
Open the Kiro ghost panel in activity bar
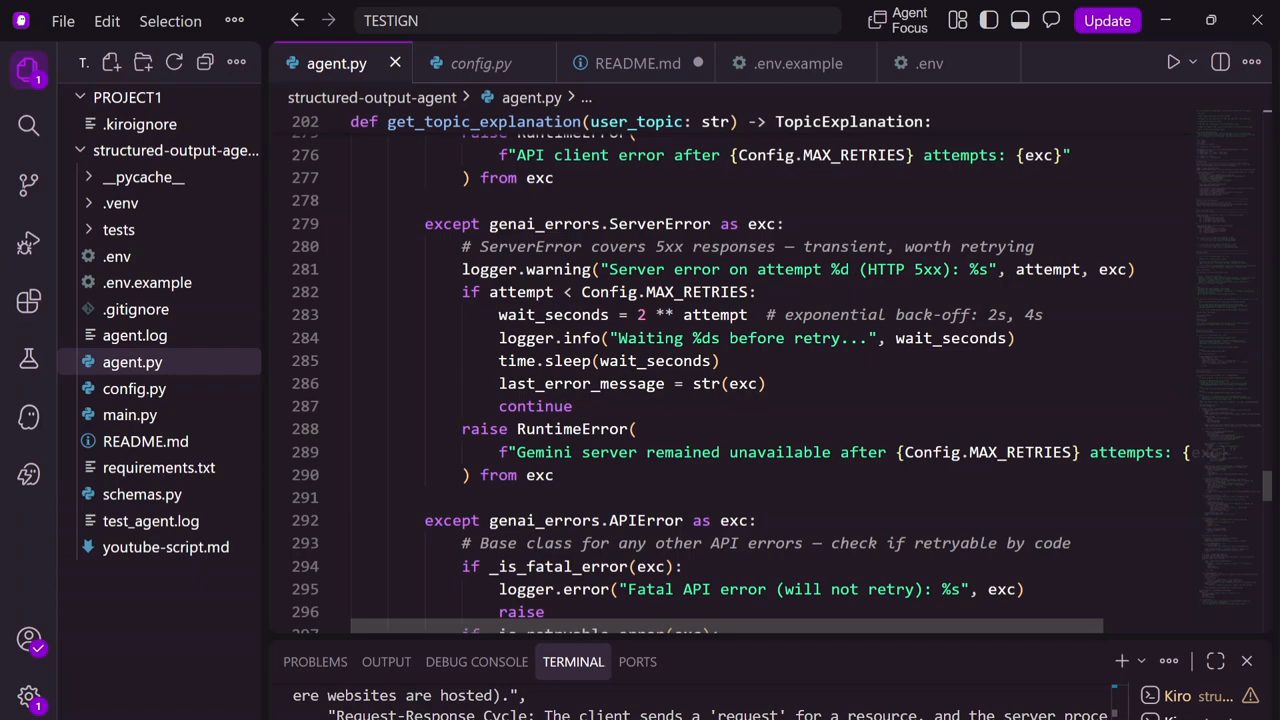(28, 417)
